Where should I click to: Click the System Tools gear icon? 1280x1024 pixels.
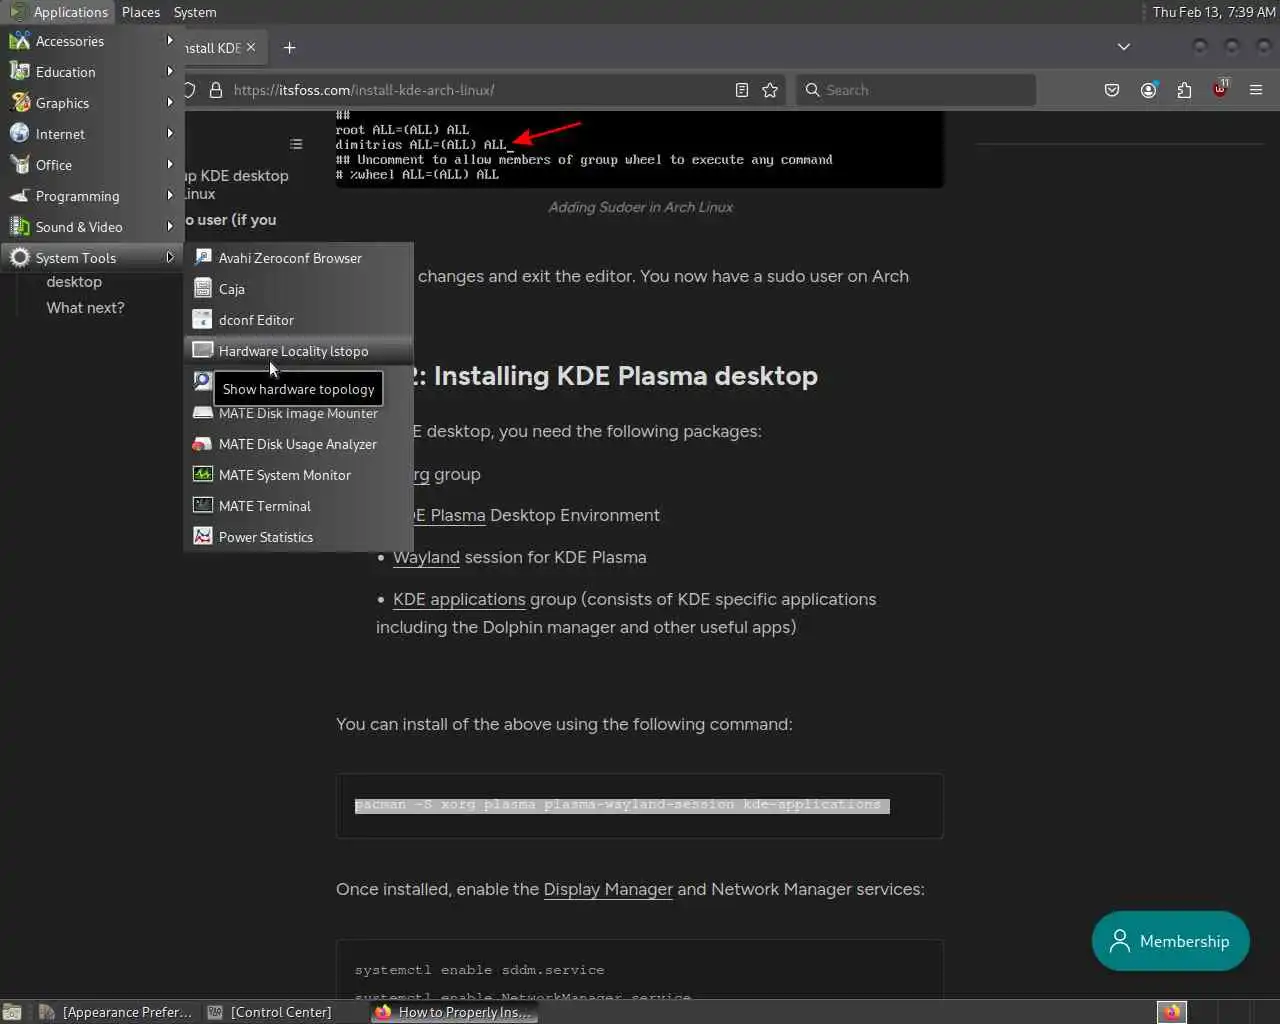click(20, 258)
